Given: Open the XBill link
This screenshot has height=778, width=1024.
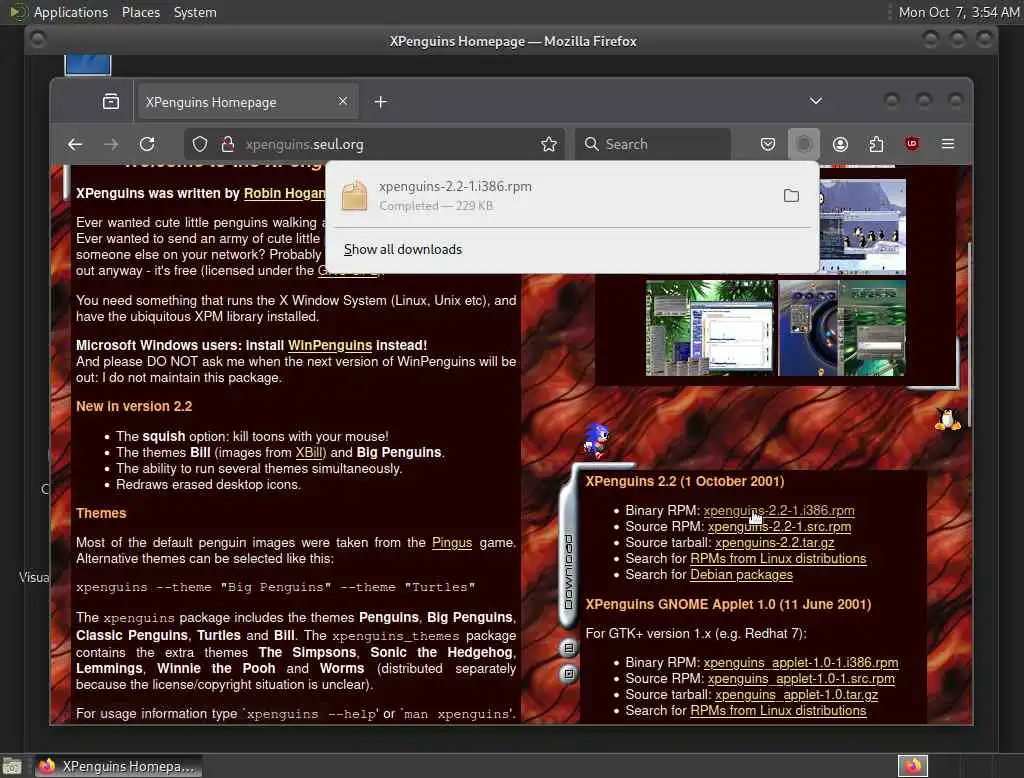Looking at the screenshot, I should coord(309,452).
